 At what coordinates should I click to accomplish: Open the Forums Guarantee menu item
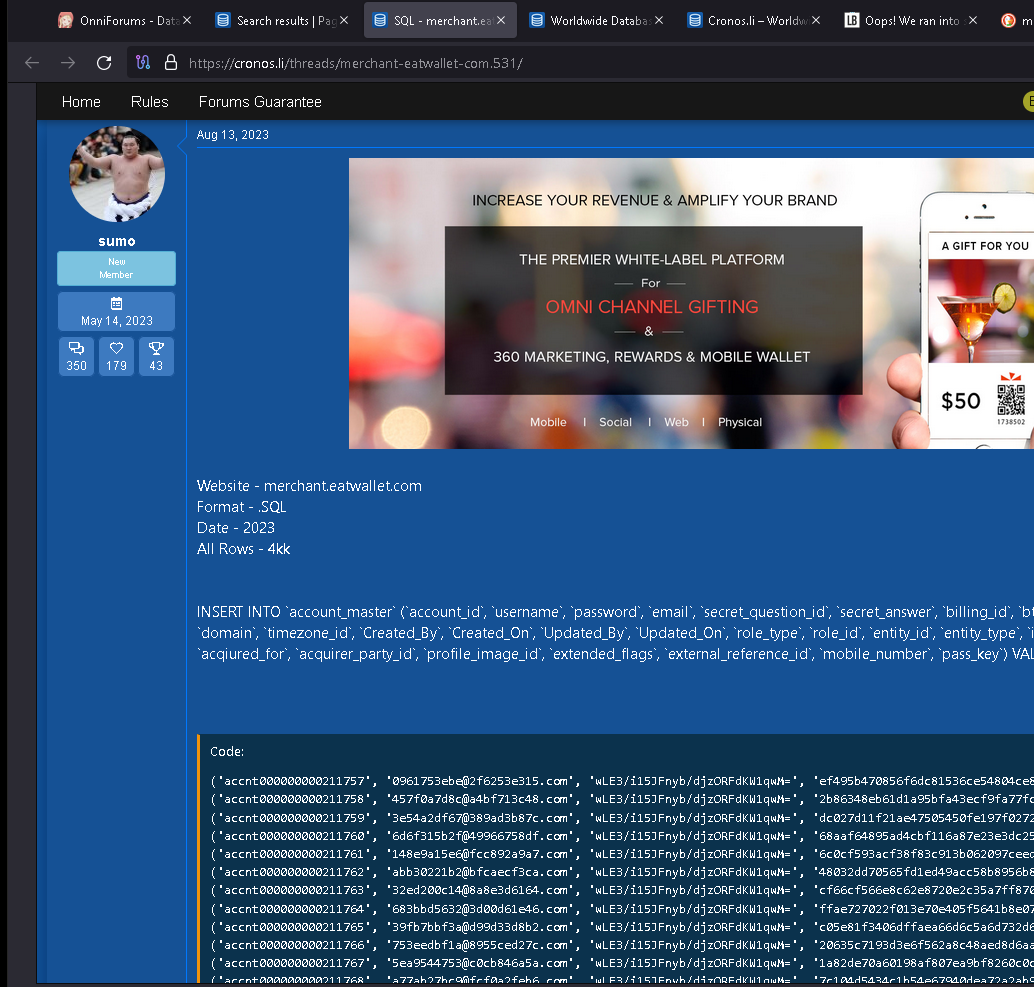[260, 102]
